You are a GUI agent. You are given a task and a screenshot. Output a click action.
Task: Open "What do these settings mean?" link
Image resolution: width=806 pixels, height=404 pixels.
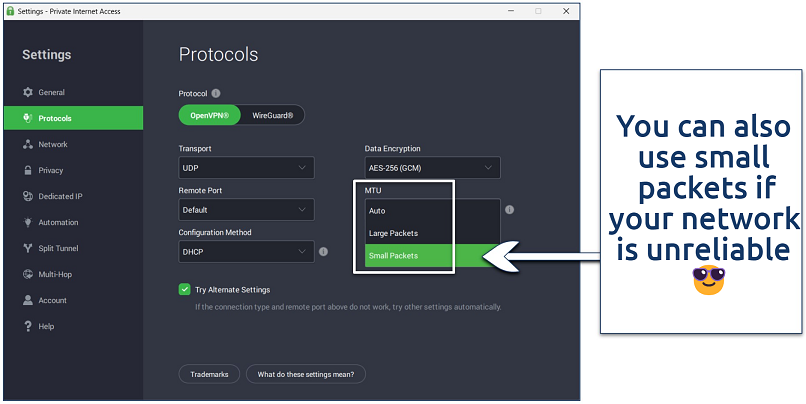(x=306, y=374)
